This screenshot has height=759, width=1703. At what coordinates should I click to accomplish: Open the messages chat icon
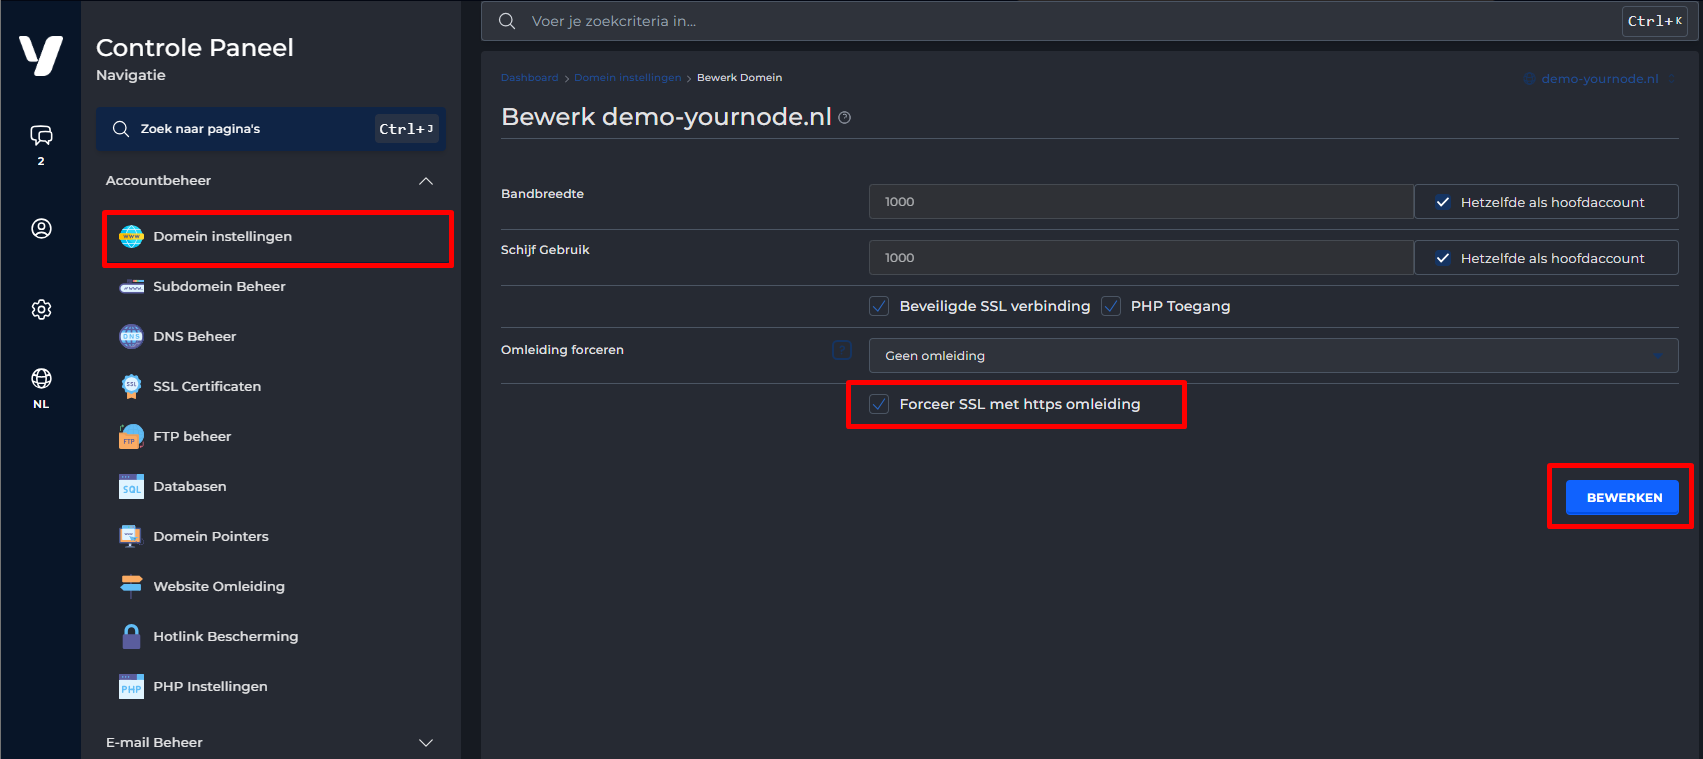[41, 135]
